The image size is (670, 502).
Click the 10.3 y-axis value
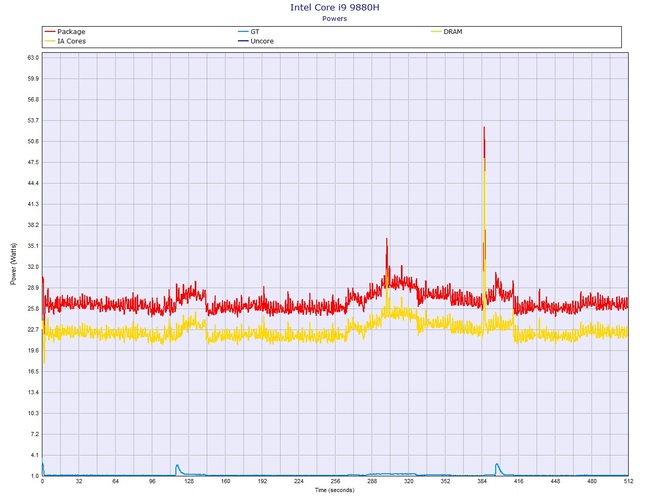point(33,413)
